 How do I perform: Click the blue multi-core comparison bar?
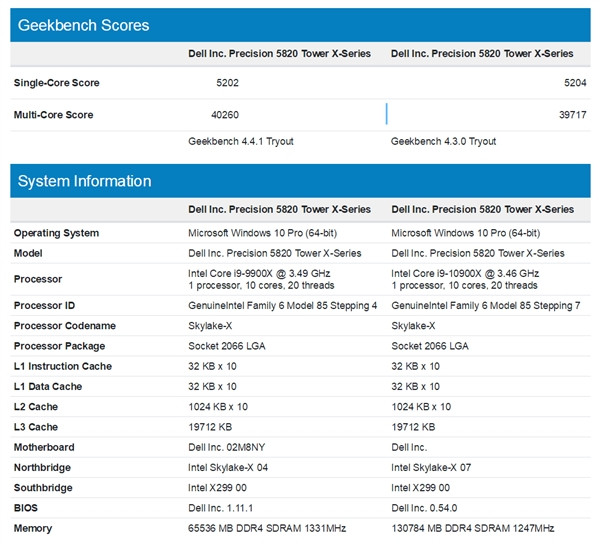coord(386,114)
